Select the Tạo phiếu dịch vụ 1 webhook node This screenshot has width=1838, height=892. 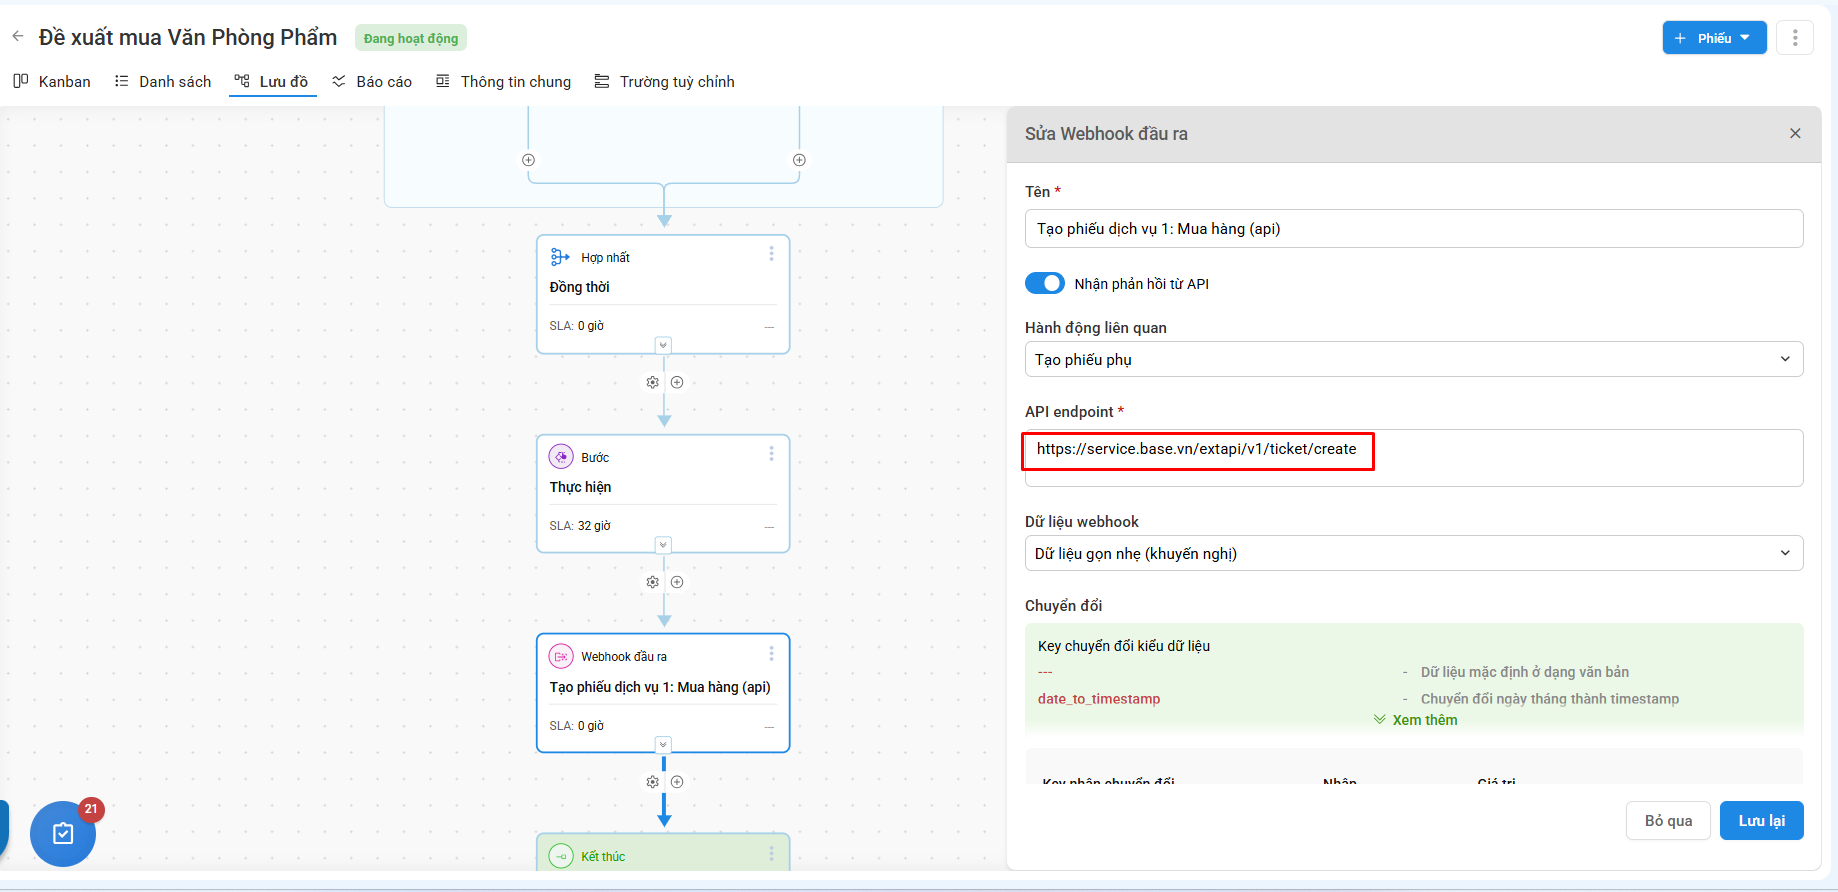coord(663,693)
